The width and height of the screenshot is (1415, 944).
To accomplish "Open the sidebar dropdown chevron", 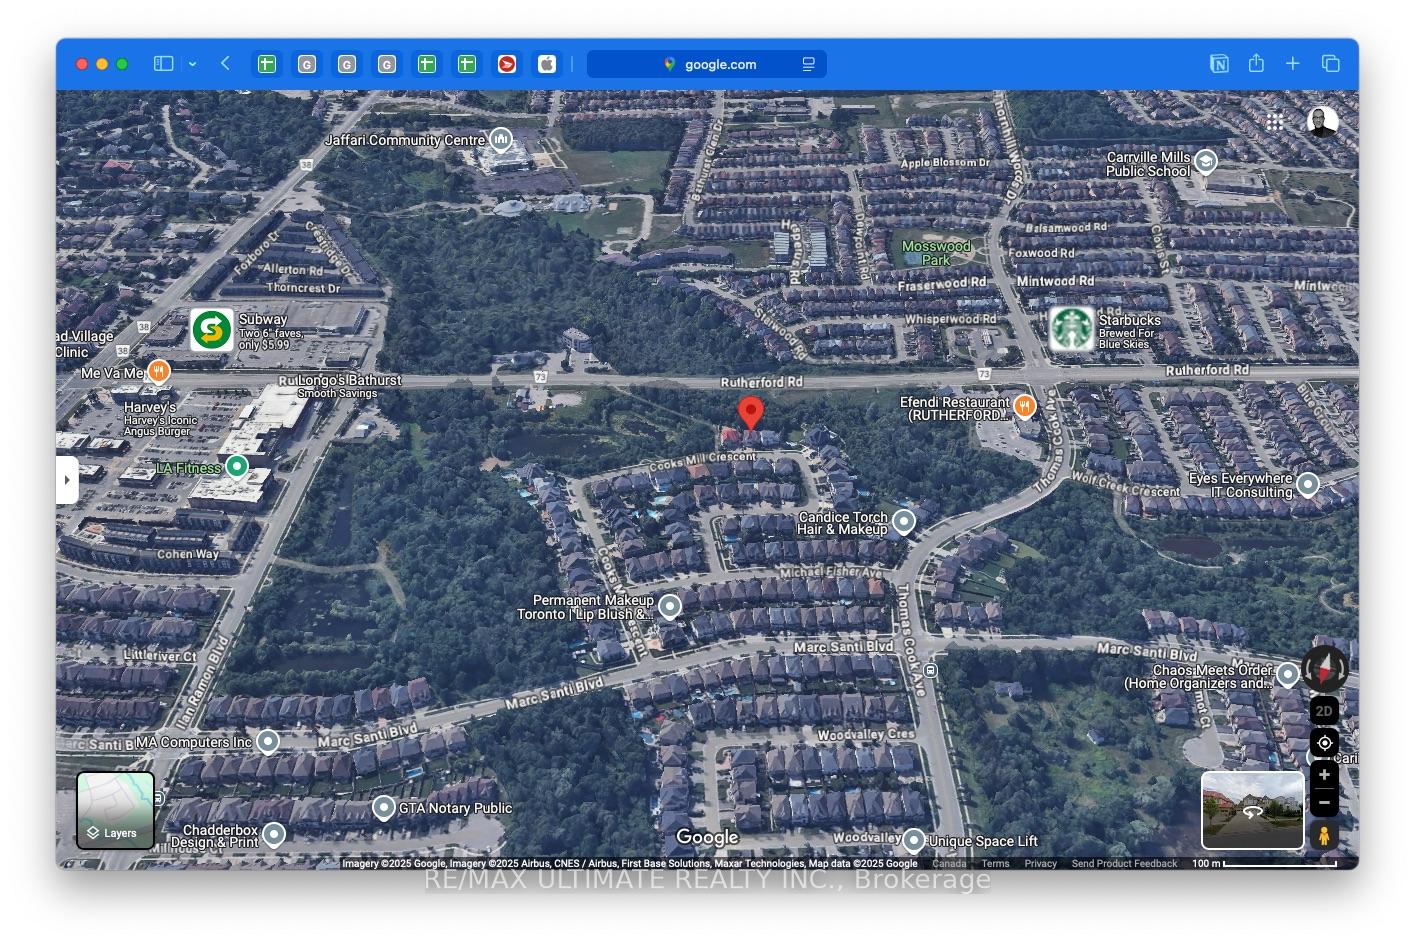I will click(192, 64).
